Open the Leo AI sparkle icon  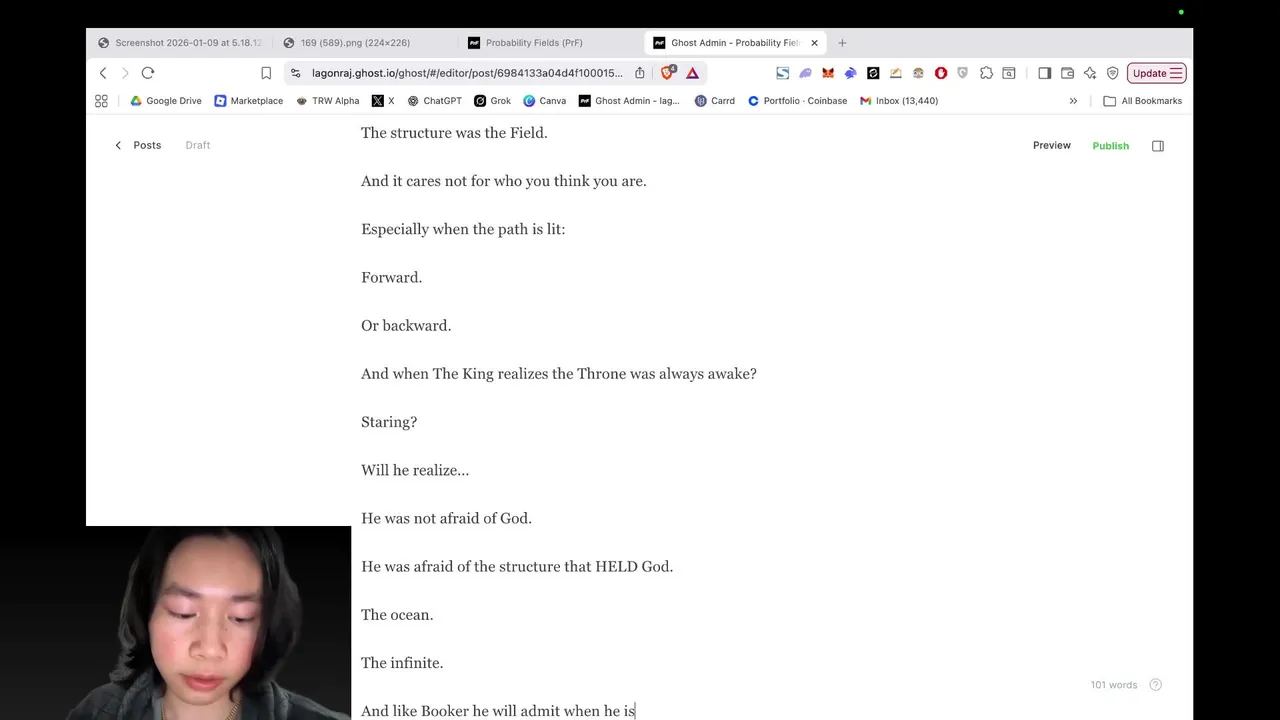[1090, 73]
